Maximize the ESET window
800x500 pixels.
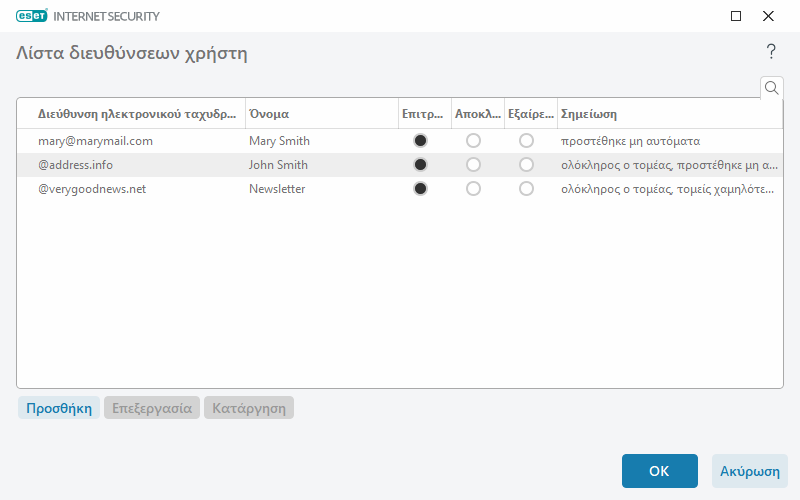[x=736, y=16]
